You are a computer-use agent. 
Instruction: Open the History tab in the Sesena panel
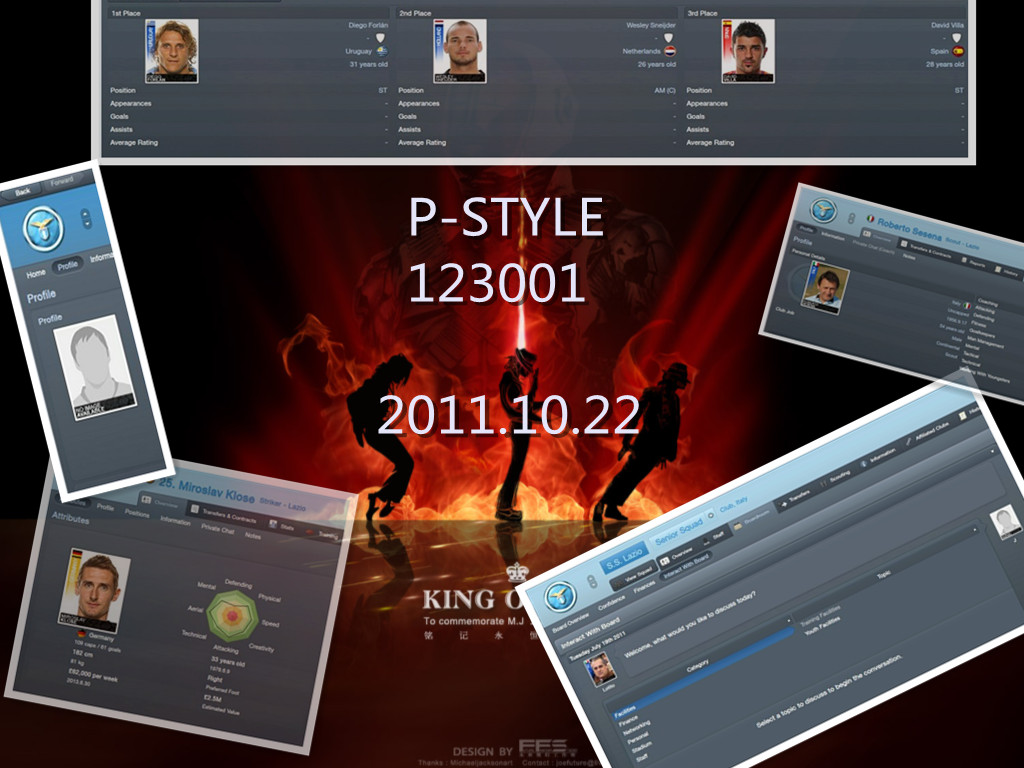click(1006, 270)
